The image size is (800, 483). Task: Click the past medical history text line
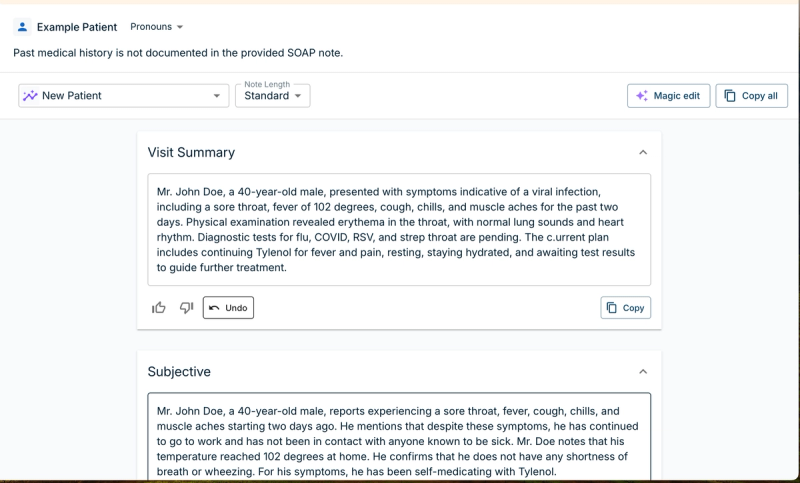(x=178, y=53)
